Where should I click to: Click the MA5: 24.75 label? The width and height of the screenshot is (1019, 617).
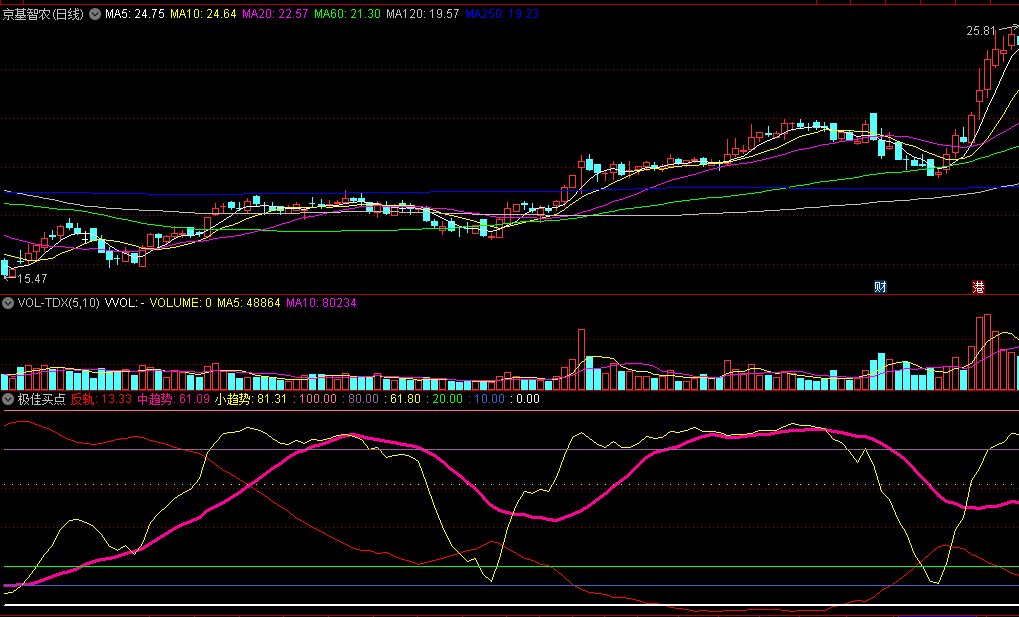[135, 14]
